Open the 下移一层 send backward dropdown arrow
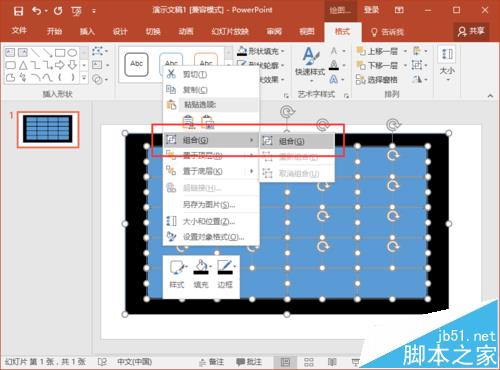This screenshot has width=500, height=370. coord(405,65)
